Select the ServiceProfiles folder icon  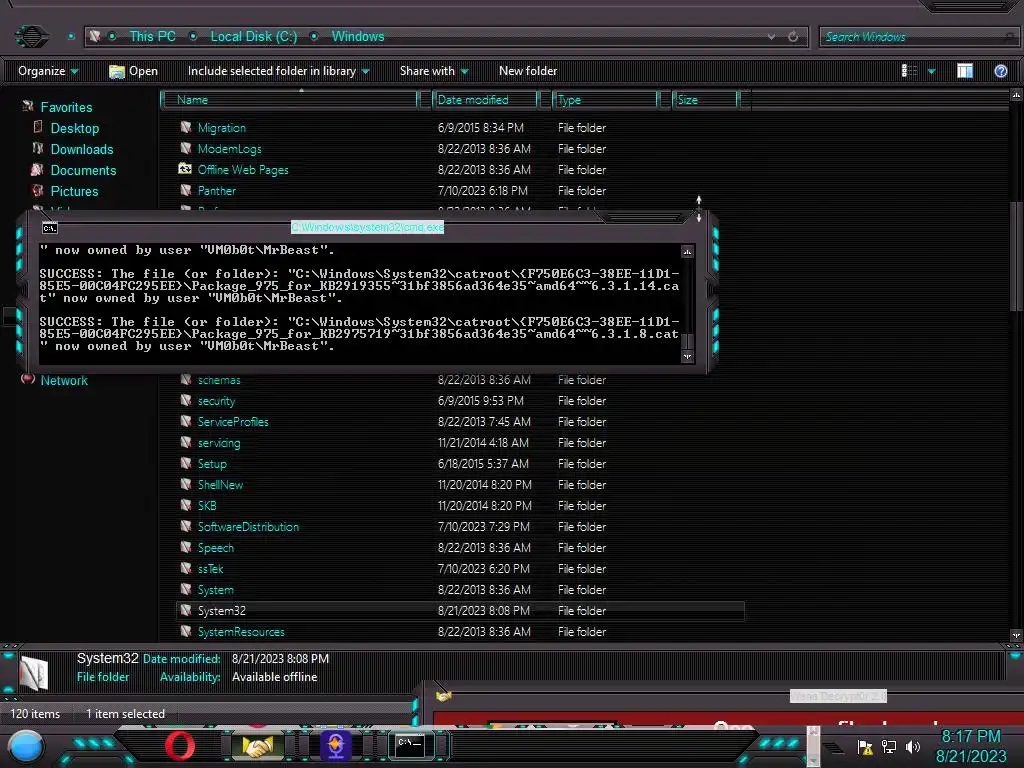tap(186, 421)
